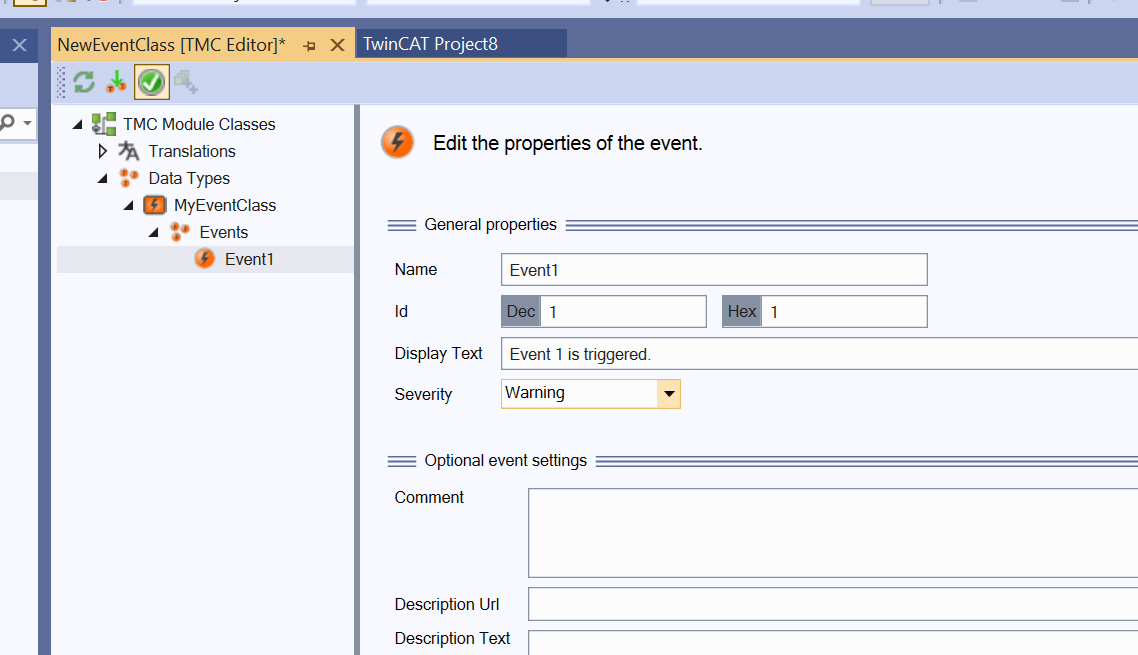The height and width of the screenshot is (655, 1138).
Task: Select the Data Types tree item
Action: tap(189, 179)
